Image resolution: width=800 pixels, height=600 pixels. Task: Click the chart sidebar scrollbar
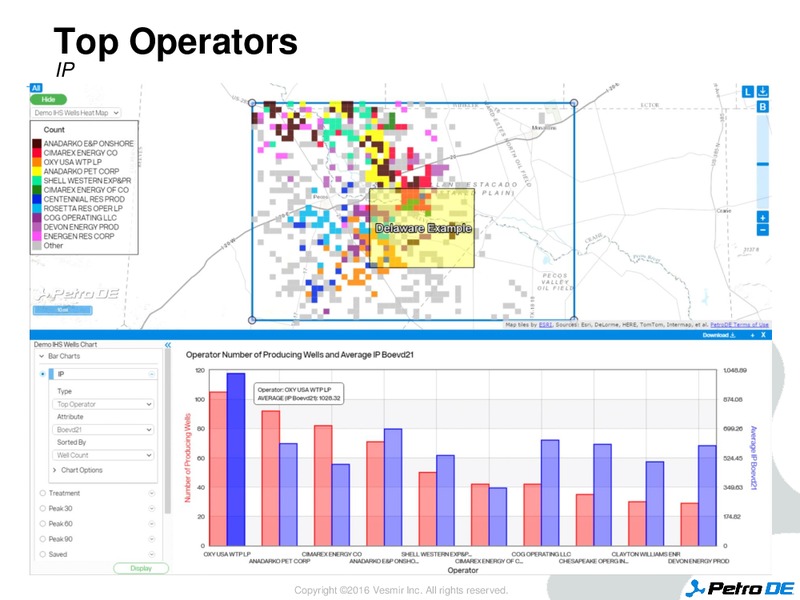[x=167, y=432]
